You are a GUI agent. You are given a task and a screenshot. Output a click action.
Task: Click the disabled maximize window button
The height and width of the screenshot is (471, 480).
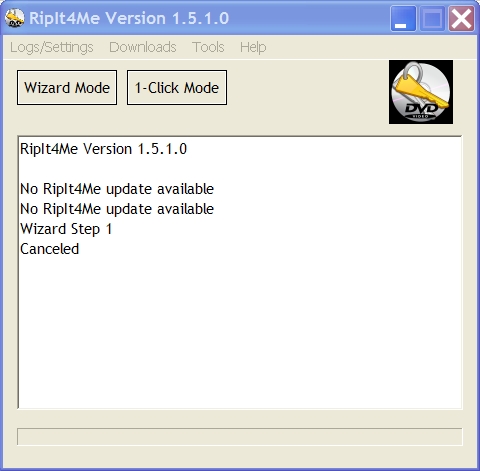pos(432,18)
